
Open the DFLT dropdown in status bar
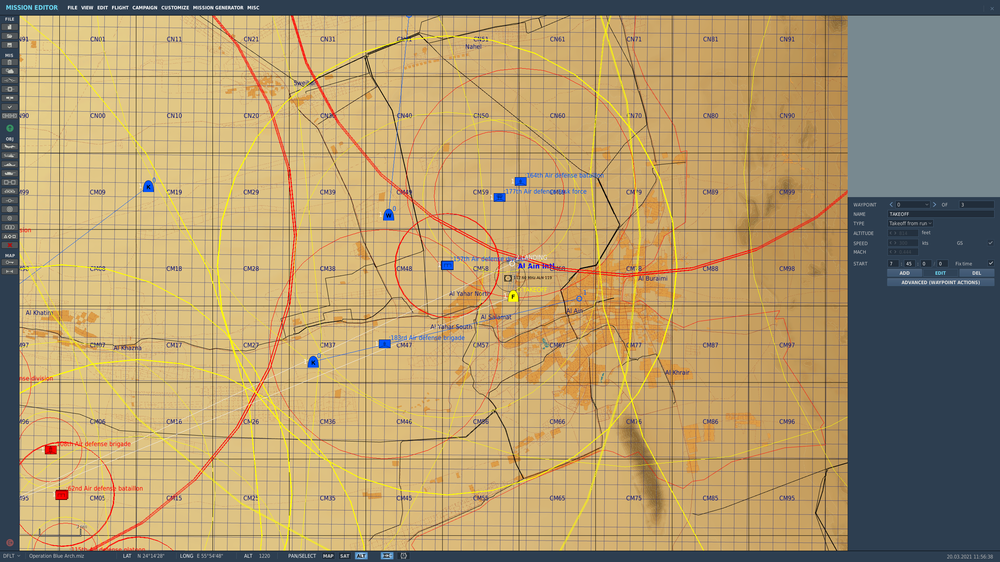[11, 556]
